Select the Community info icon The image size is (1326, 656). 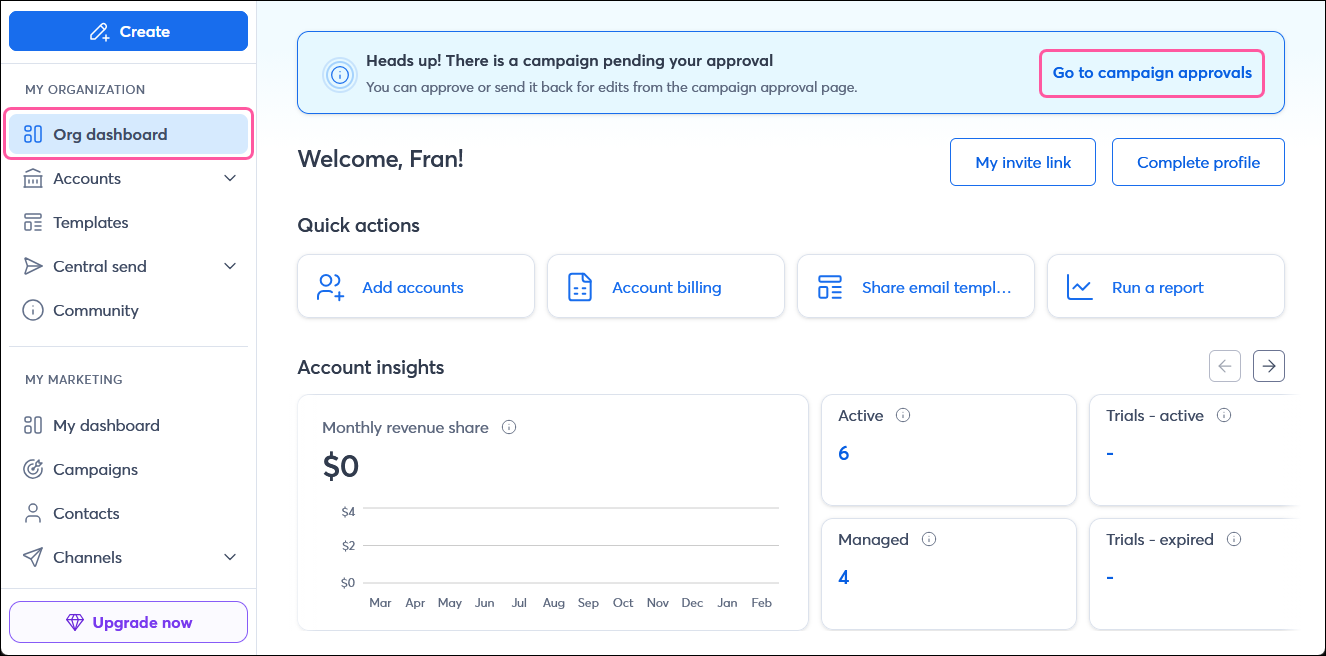coord(31,310)
